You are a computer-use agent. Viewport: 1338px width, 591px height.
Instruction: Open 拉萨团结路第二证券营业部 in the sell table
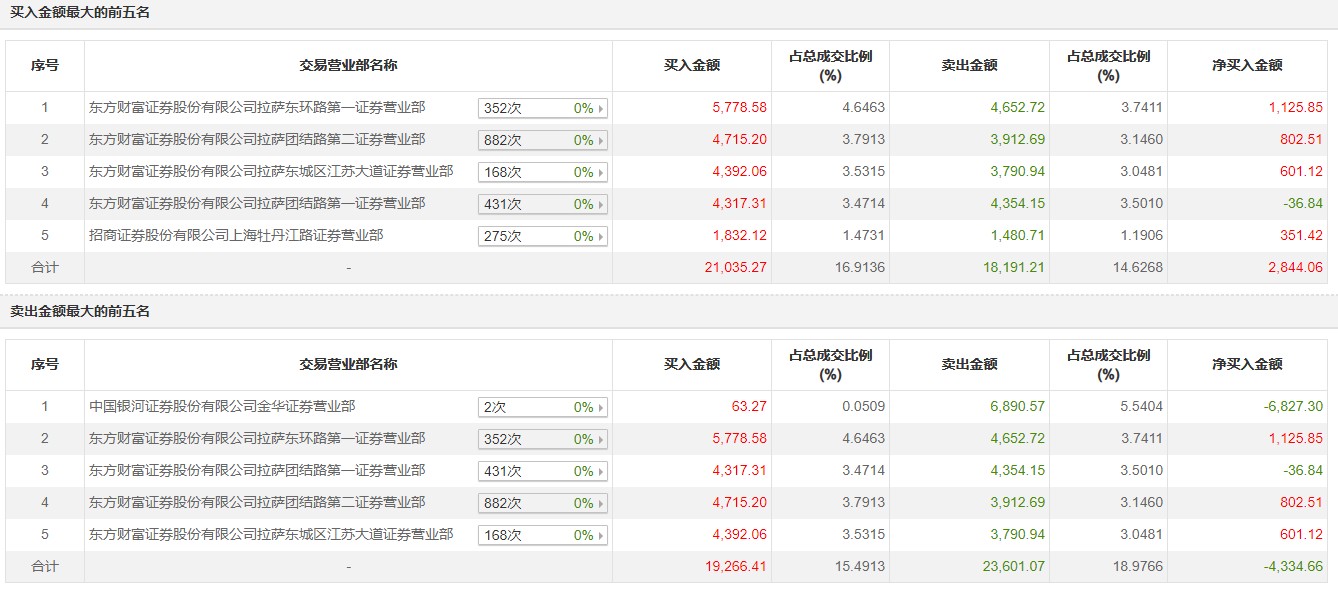[257, 503]
